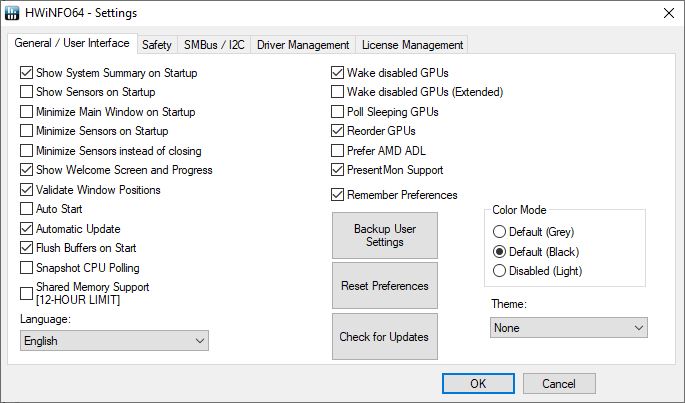This screenshot has height=403, width=685.
Task: Open the Language dropdown
Action: click(114, 340)
